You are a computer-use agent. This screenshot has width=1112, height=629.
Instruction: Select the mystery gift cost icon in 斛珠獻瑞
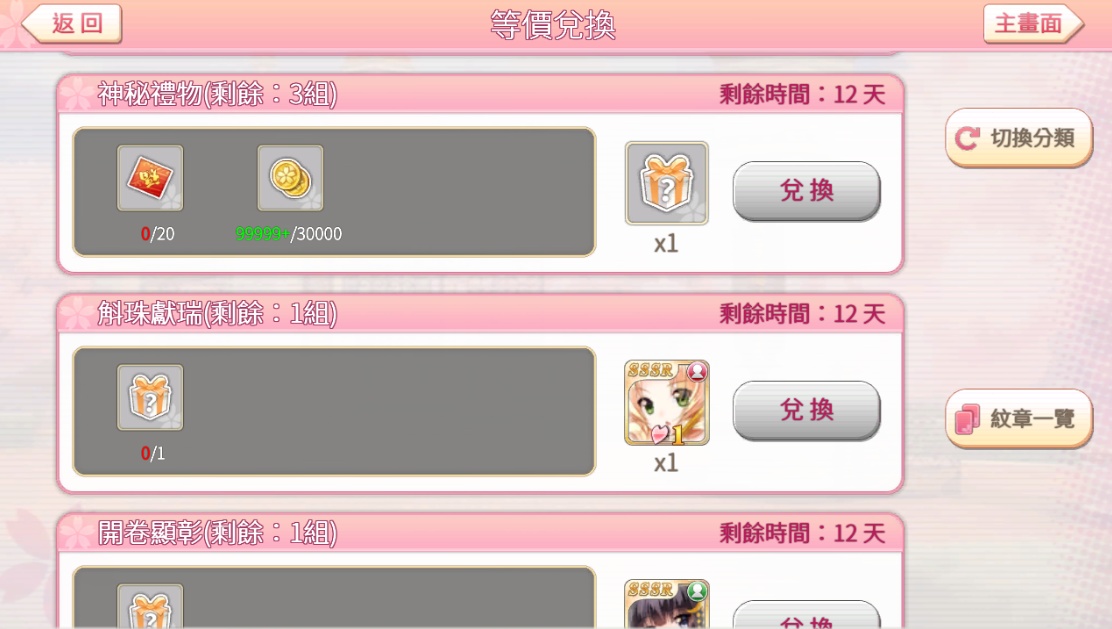coord(150,397)
